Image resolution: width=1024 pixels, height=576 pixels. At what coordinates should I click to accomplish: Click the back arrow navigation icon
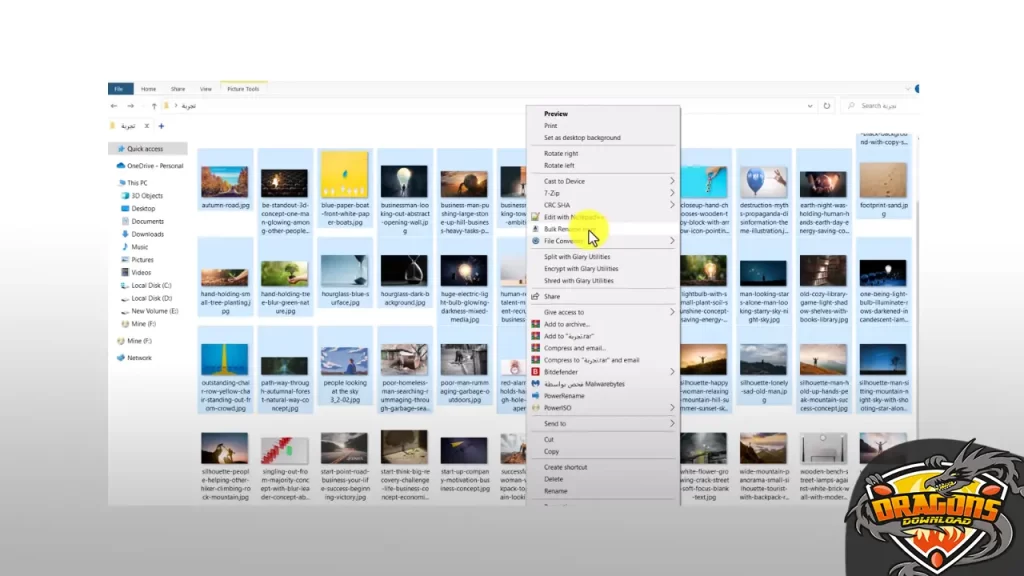(x=114, y=105)
